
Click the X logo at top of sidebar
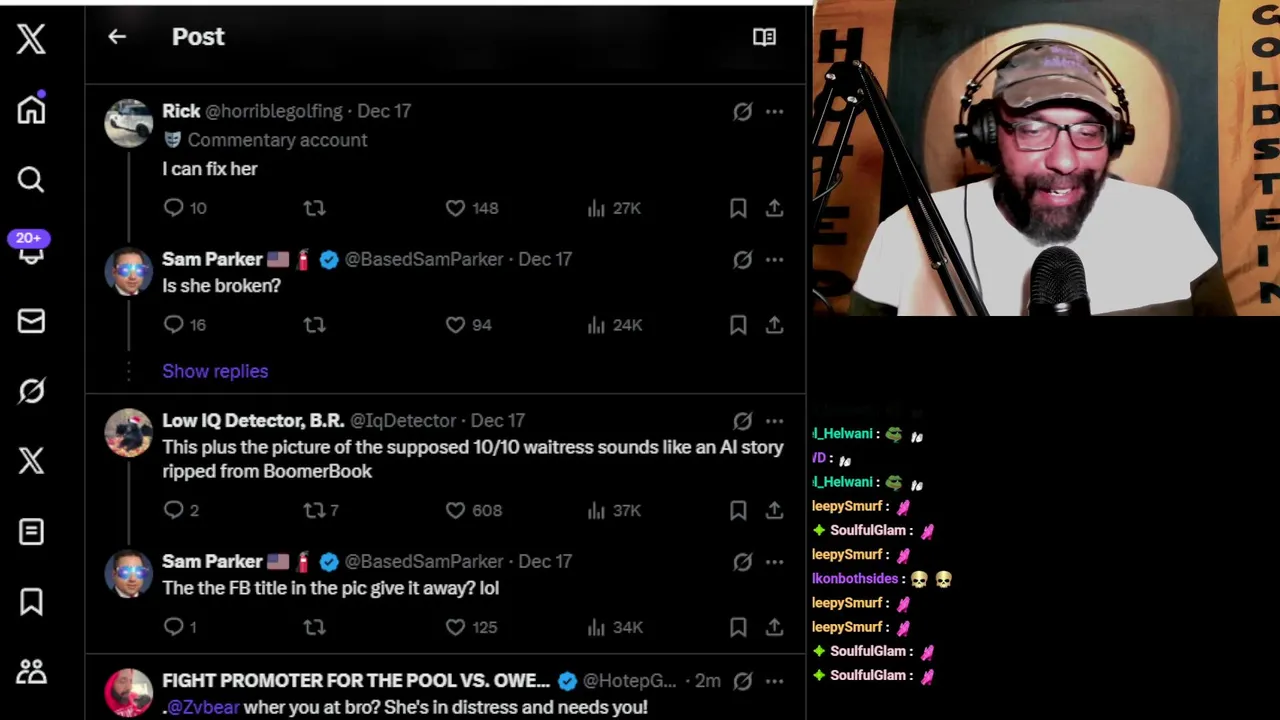click(31, 39)
